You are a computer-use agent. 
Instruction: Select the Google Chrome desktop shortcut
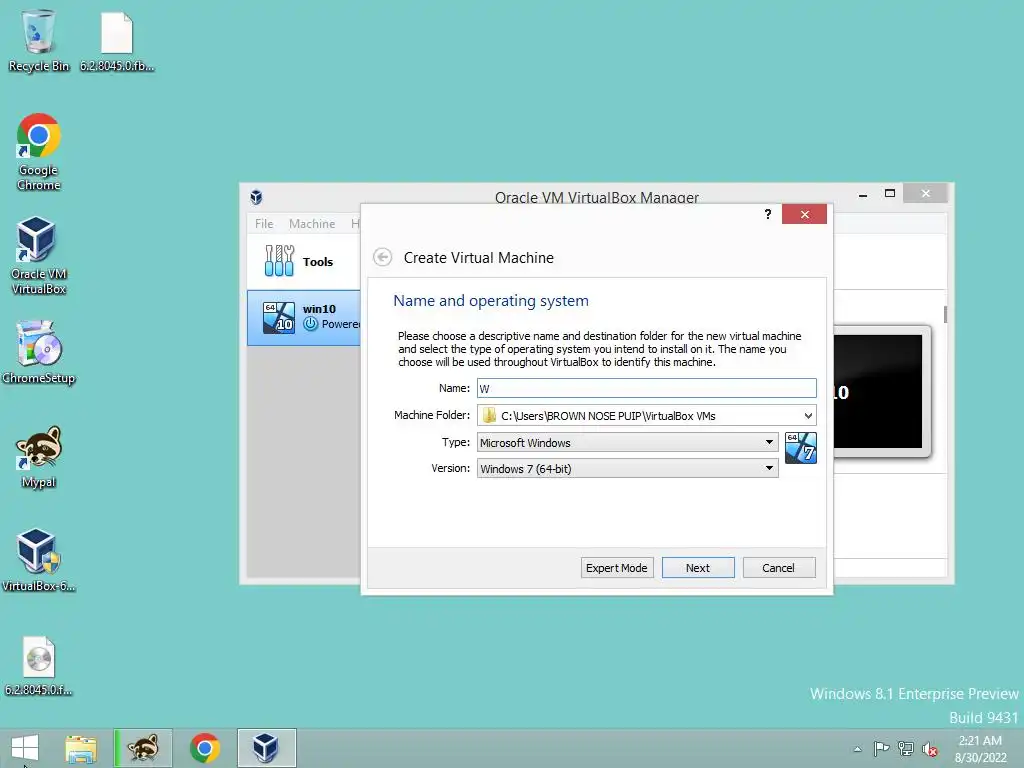pos(39,152)
